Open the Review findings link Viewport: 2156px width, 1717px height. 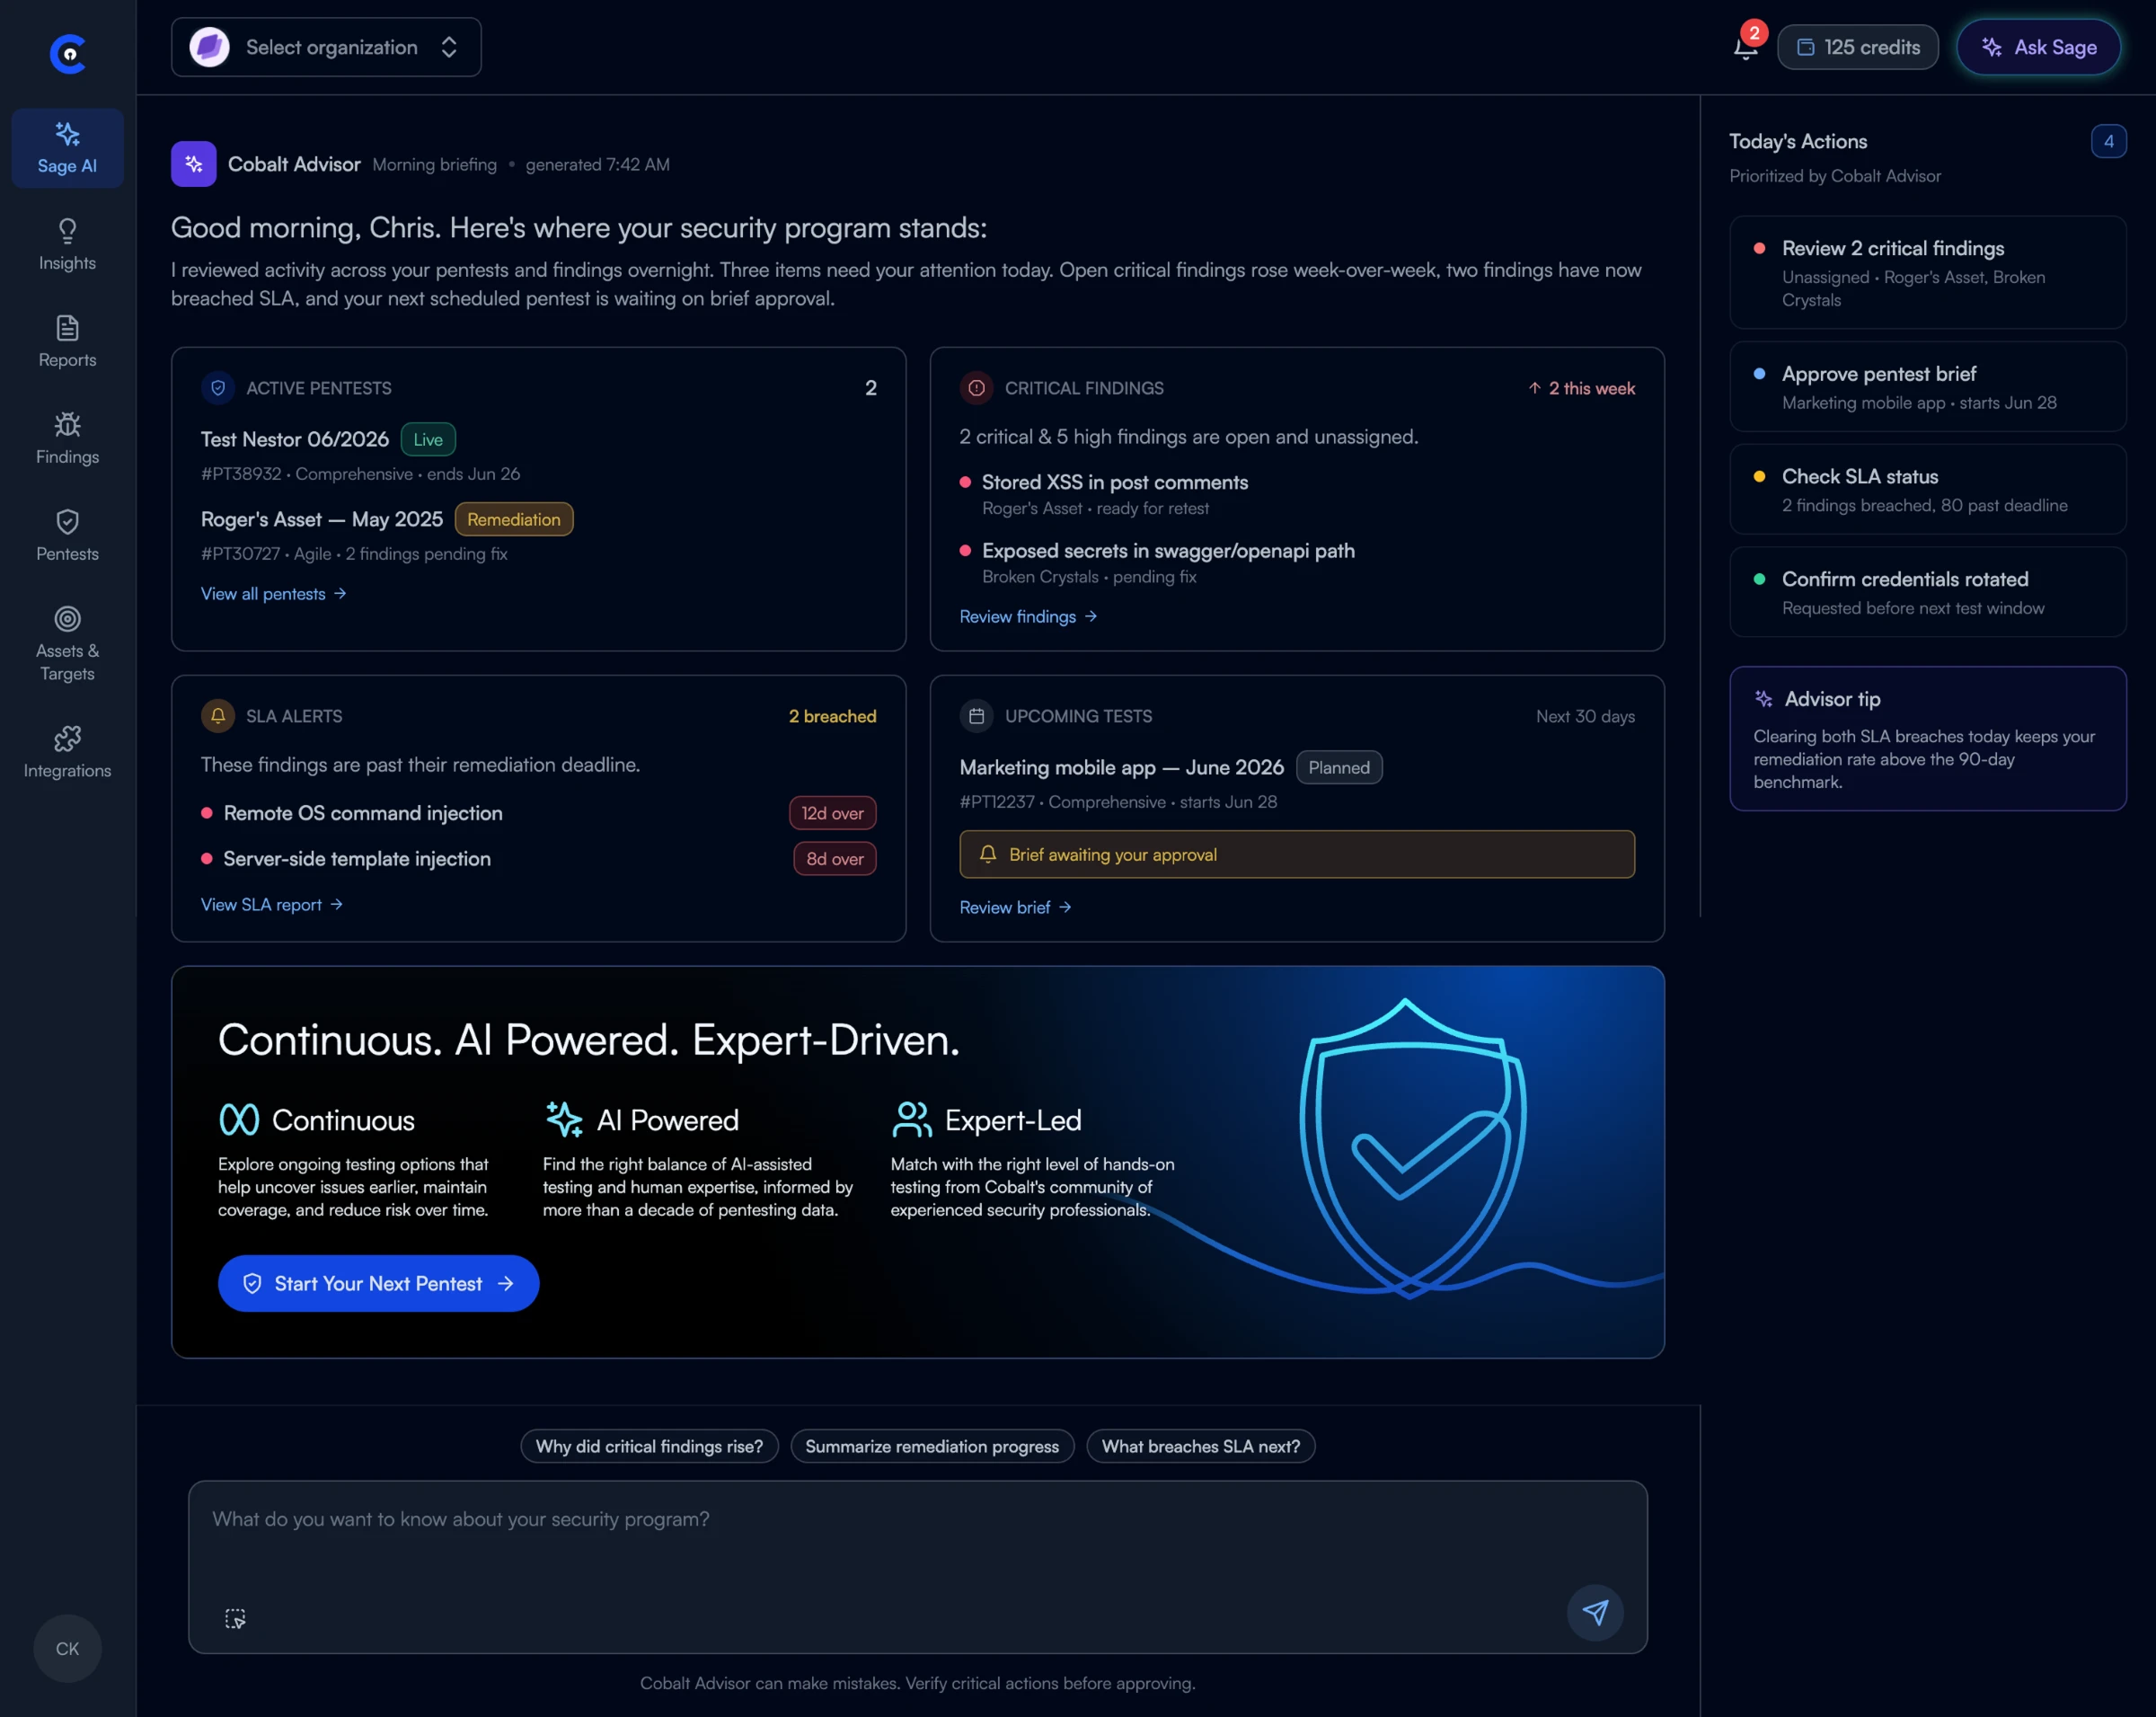[1028, 616]
